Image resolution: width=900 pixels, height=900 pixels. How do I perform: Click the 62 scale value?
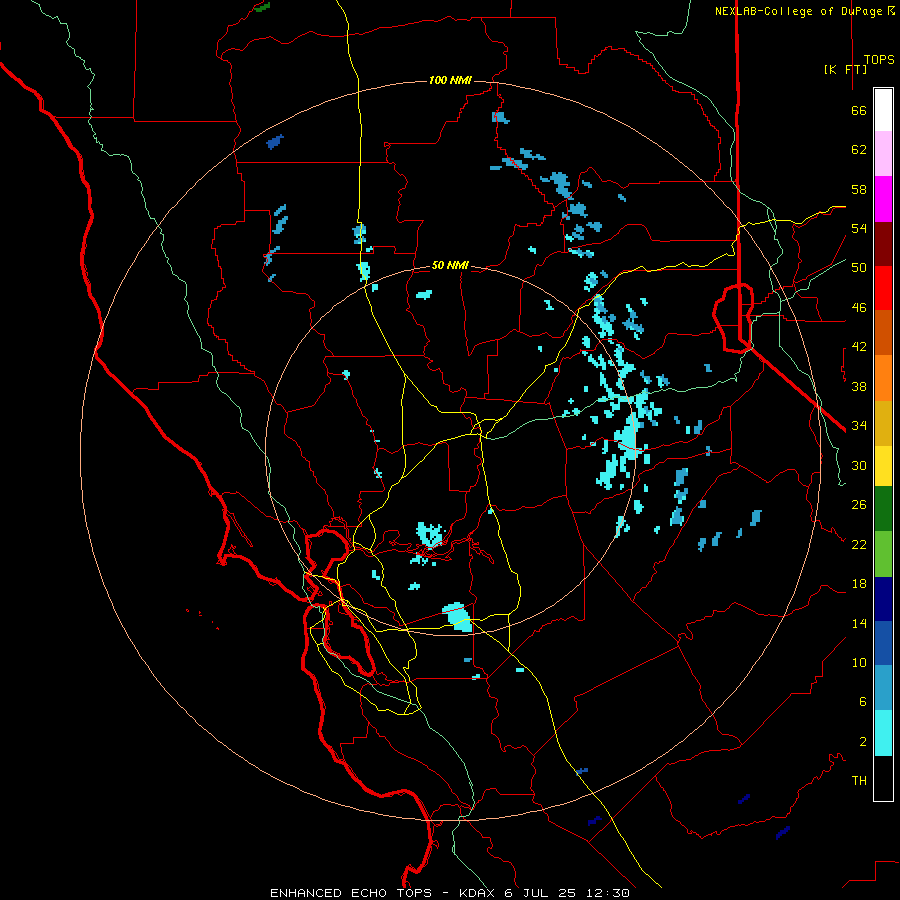[x=859, y=150]
